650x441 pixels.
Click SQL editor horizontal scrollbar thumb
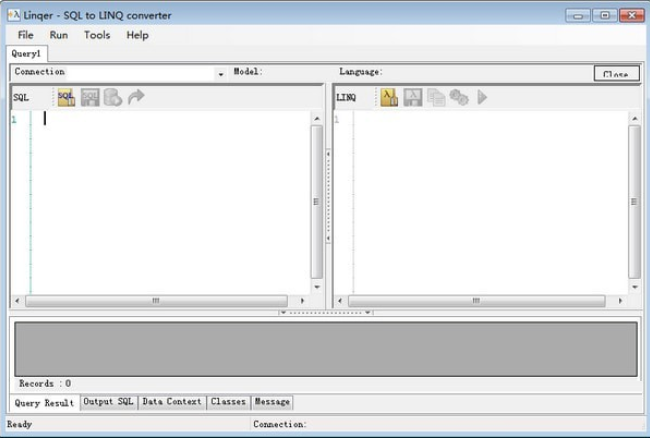point(156,301)
